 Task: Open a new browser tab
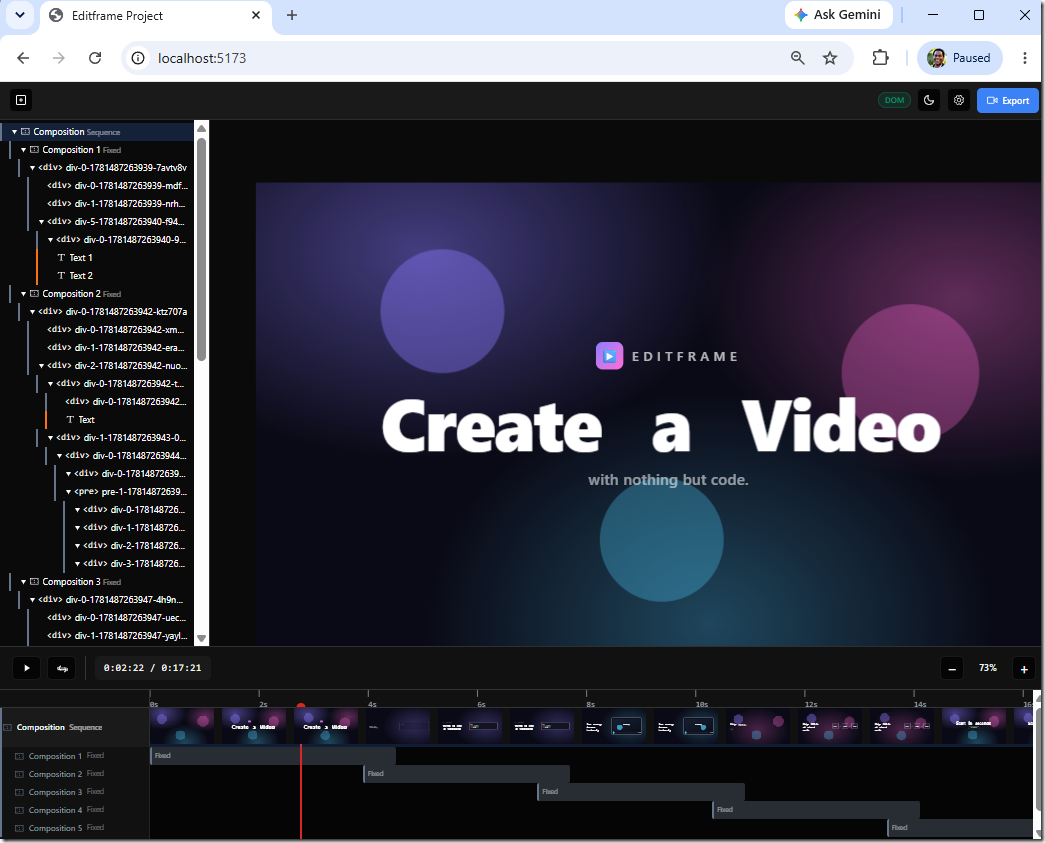pyautogui.click(x=292, y=15)
